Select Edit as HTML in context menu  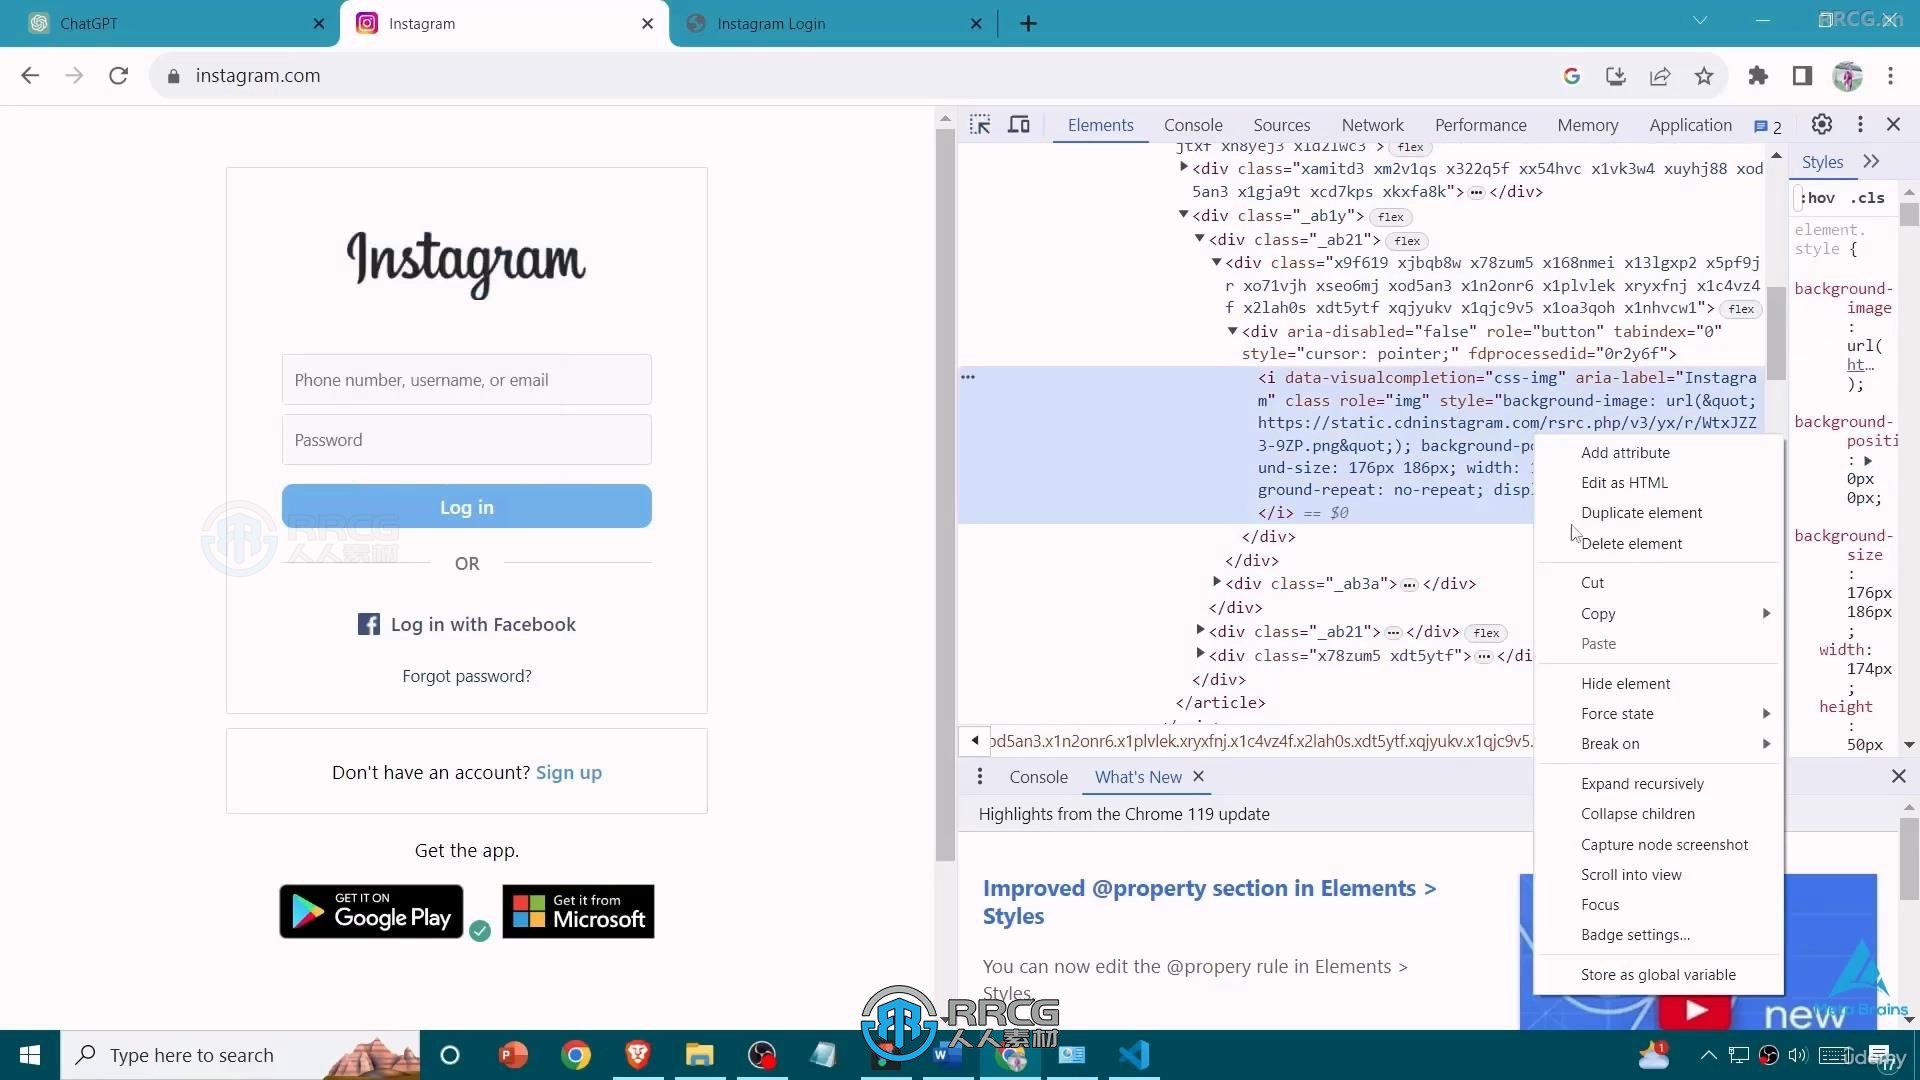coord(1659,482)
